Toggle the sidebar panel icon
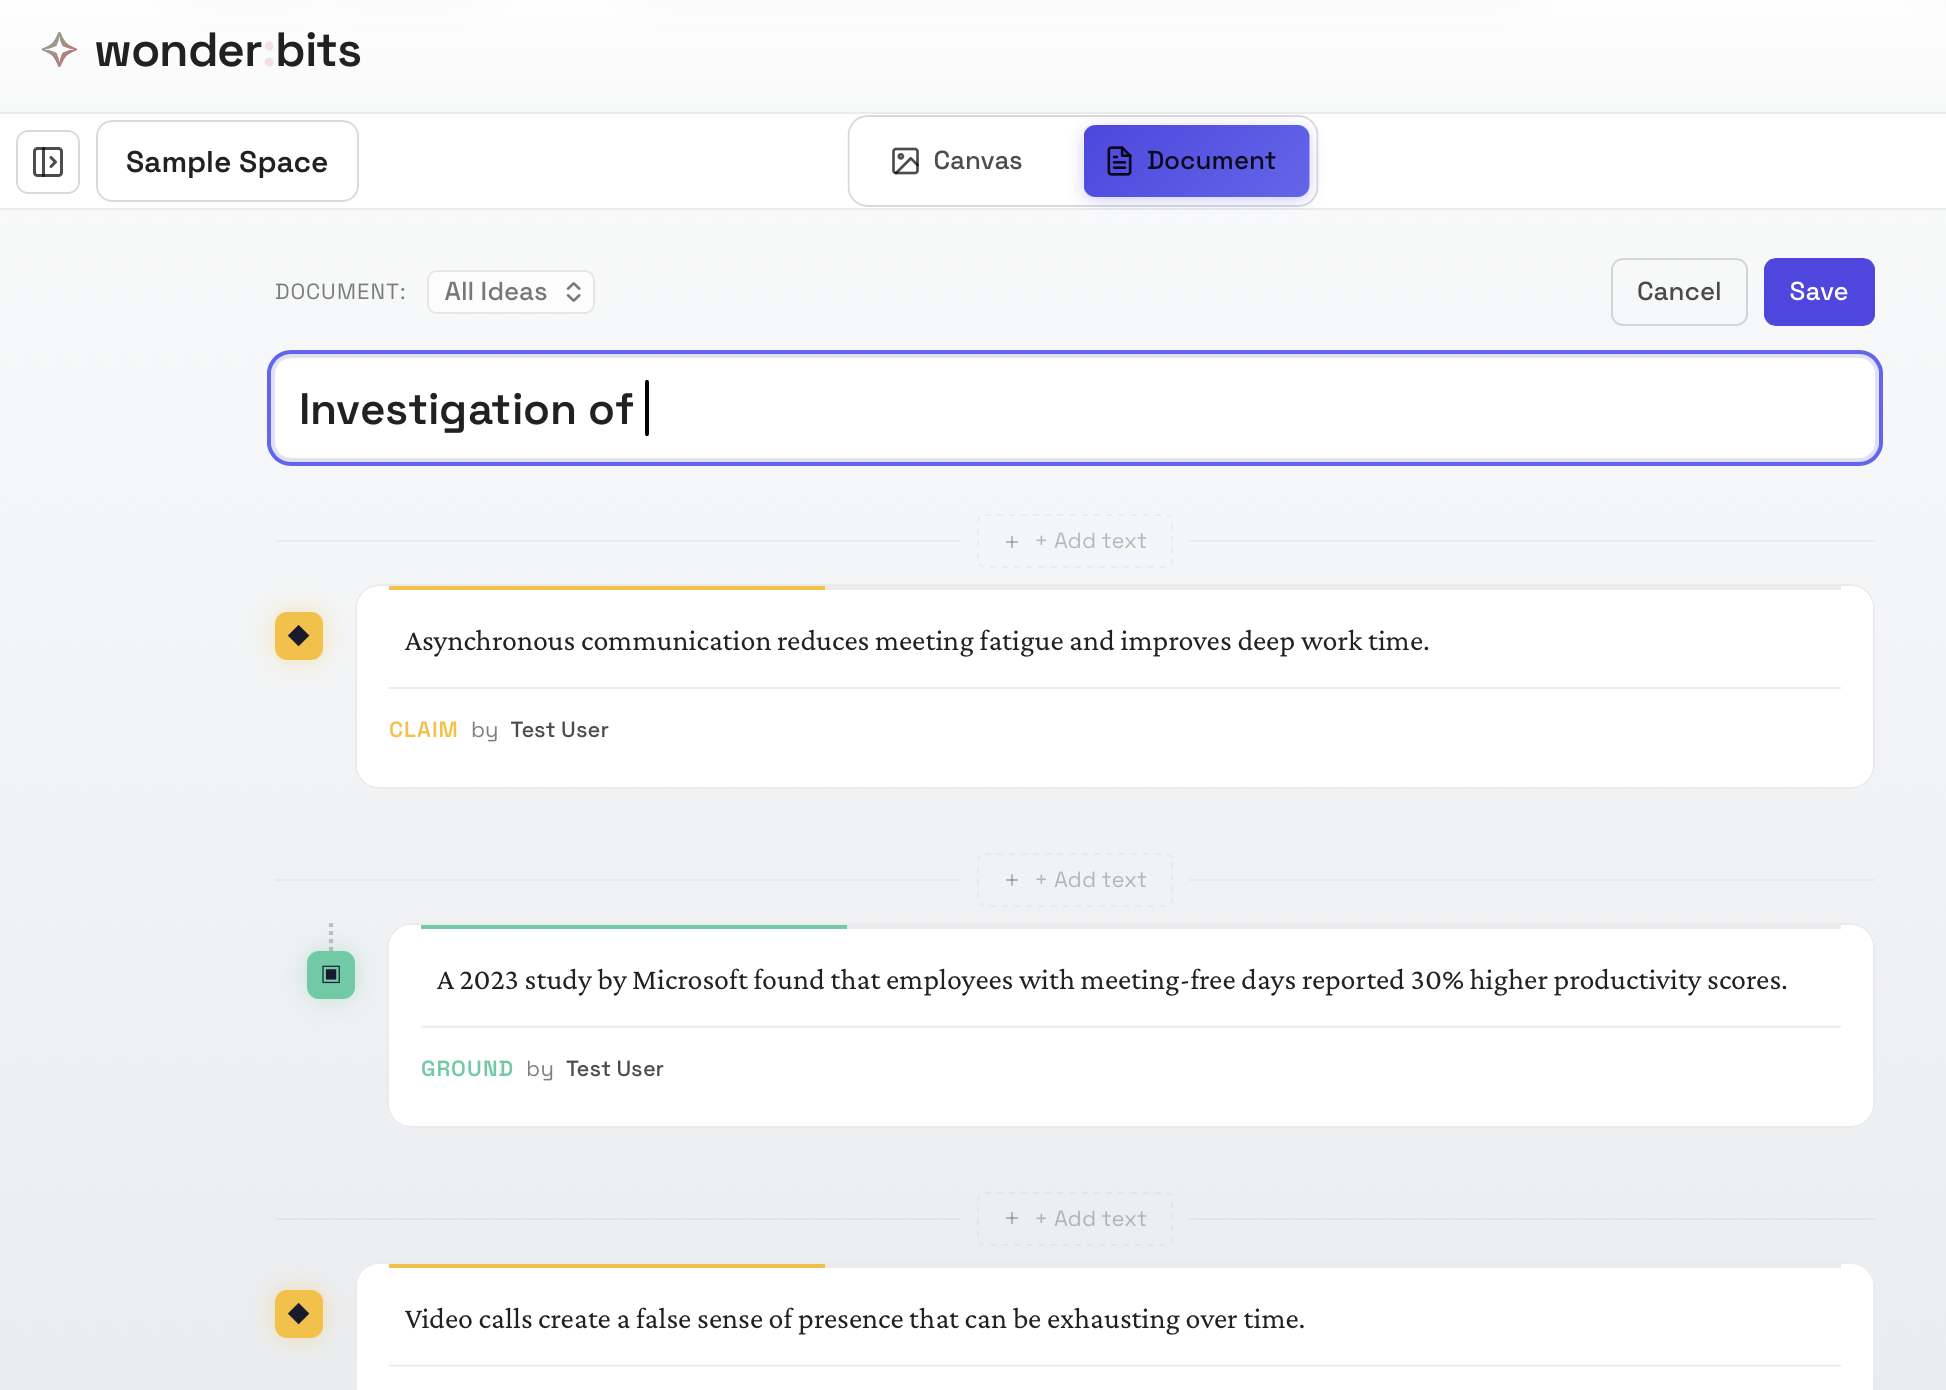Image resolution: width=1946 pixels, height=1390 pixels. [48, 162]
